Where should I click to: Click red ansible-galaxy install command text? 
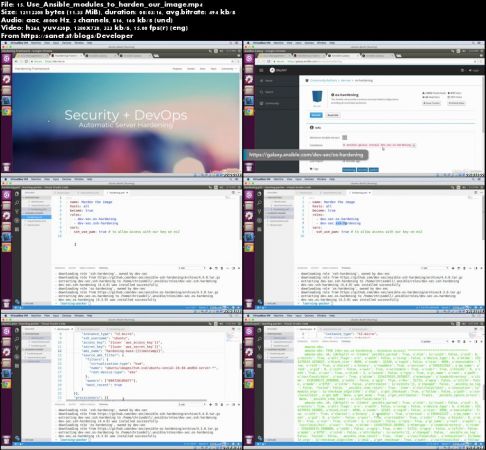click(x=378, y=145)
